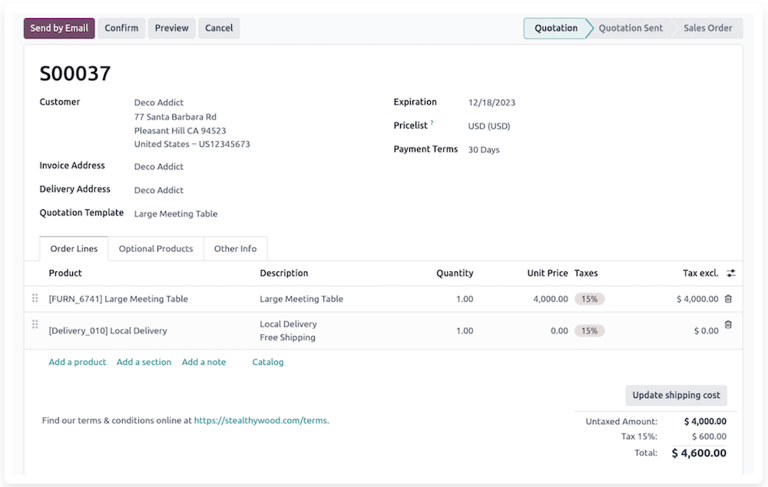Send the quotation by email

[x=59, y=28]
